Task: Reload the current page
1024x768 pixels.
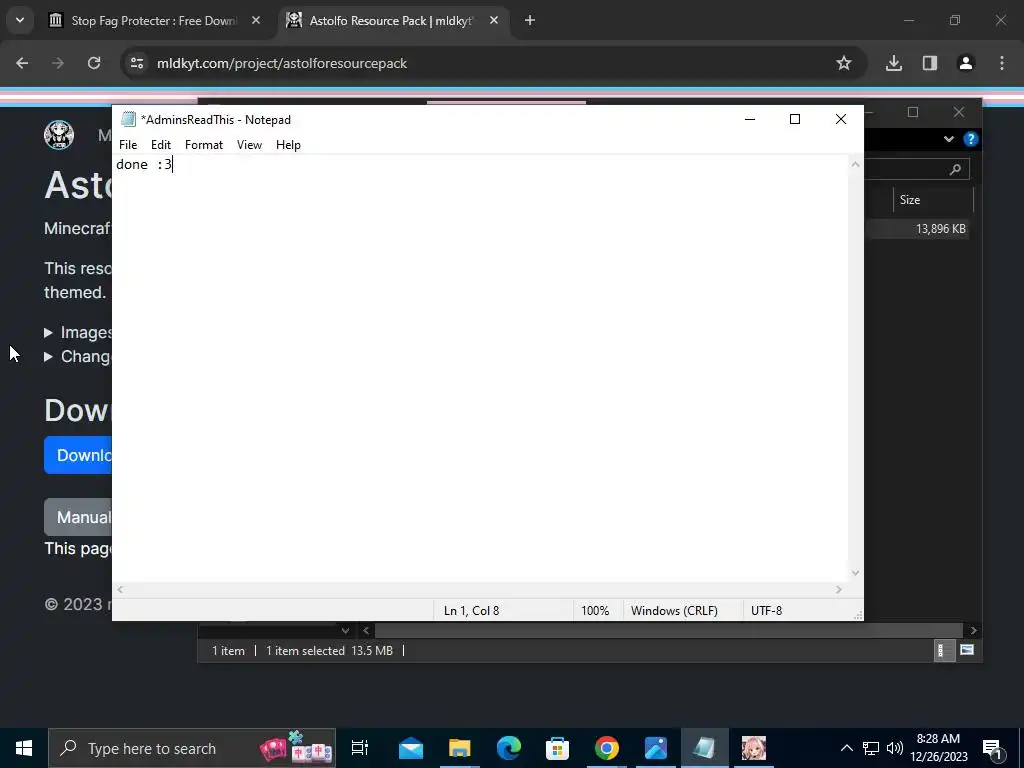Action: click(94, 63)
